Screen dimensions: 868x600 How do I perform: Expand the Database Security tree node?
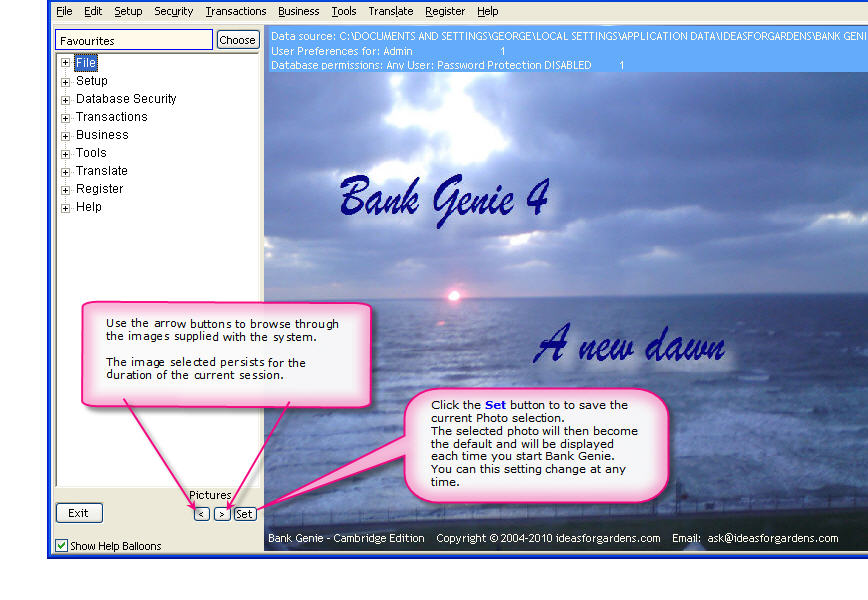[x=65, y=100]
